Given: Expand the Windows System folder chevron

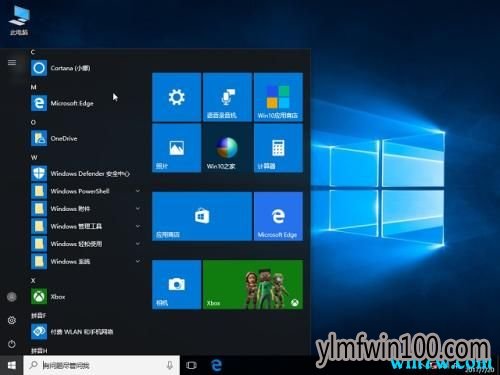Looking at the screenshot, I should pyautogui.click(x=138, y=261).
